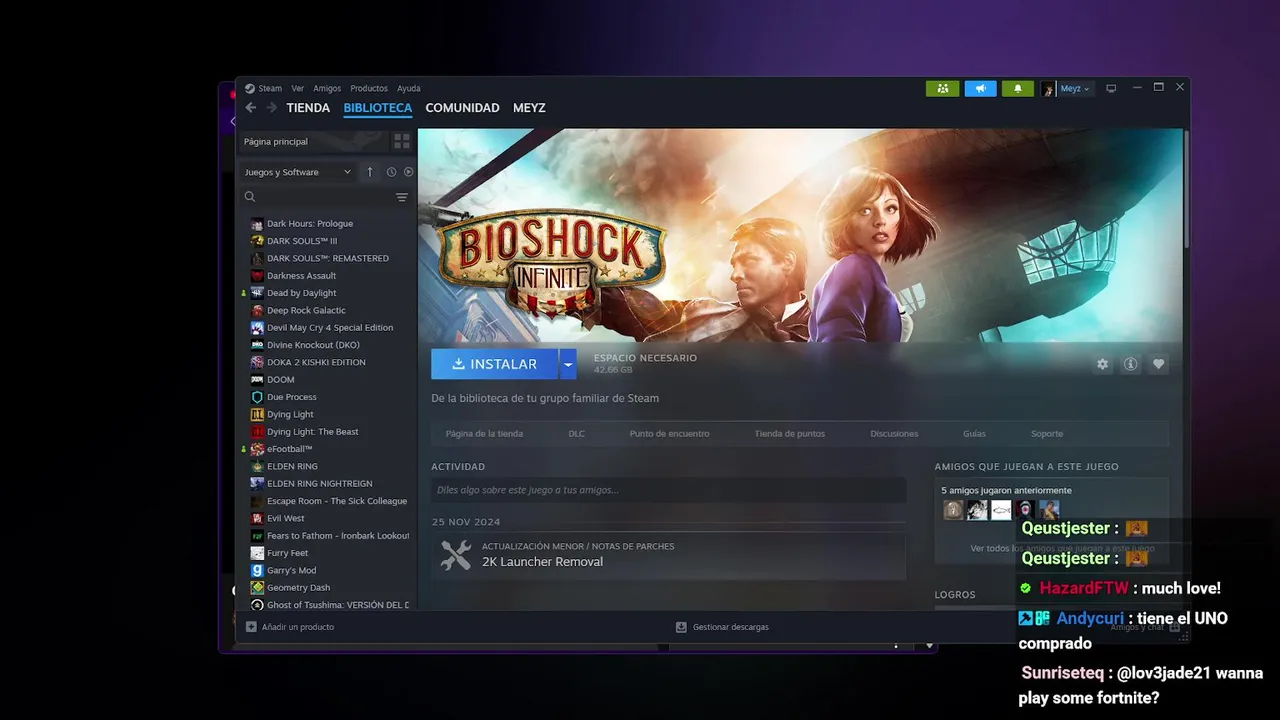Go back with the left arrow

pyautogui.click(x=251, y=108)
